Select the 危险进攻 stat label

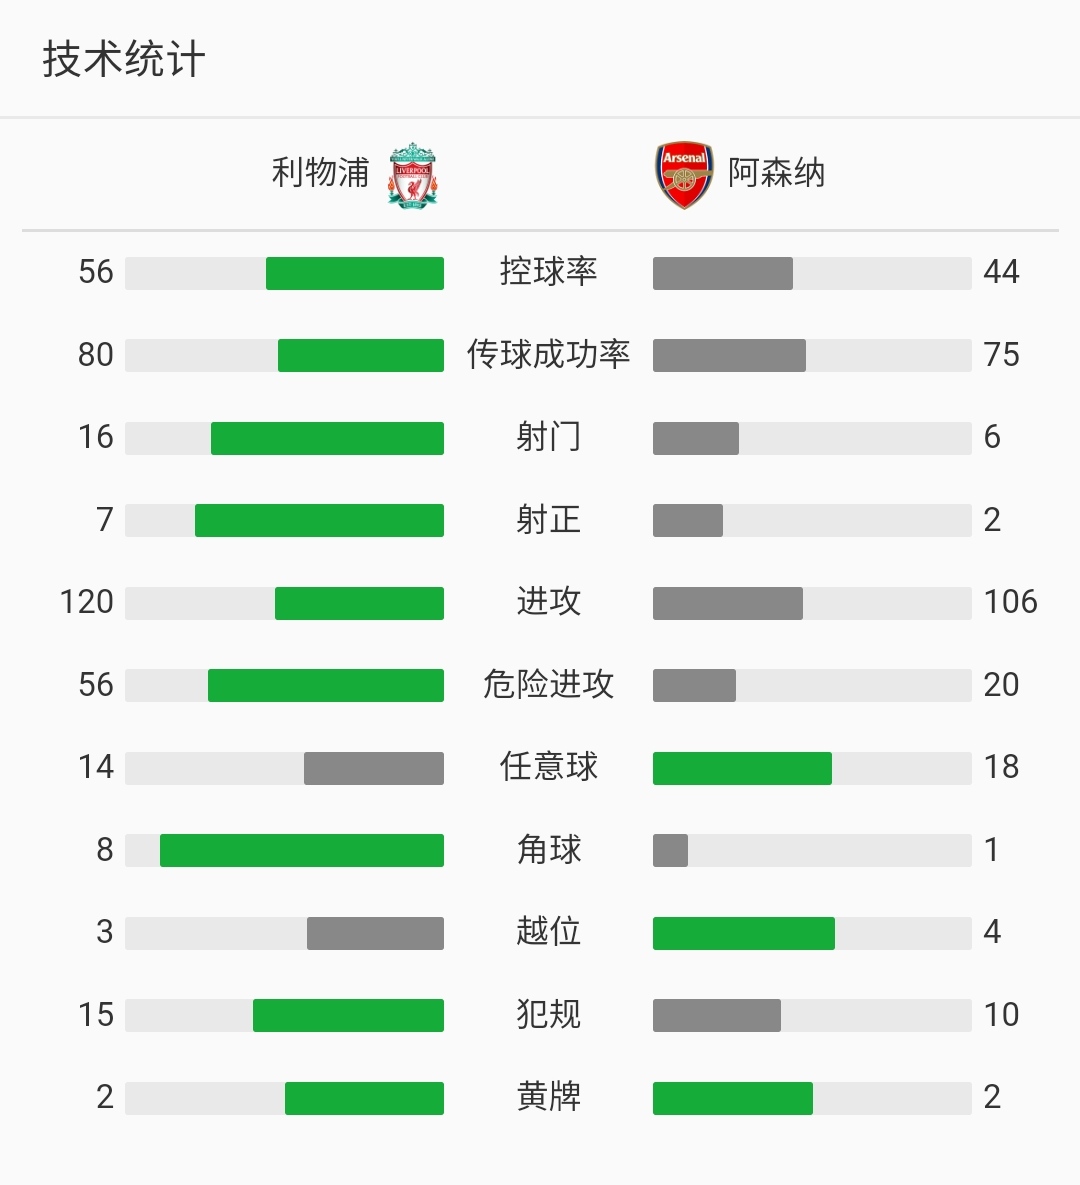548,685
